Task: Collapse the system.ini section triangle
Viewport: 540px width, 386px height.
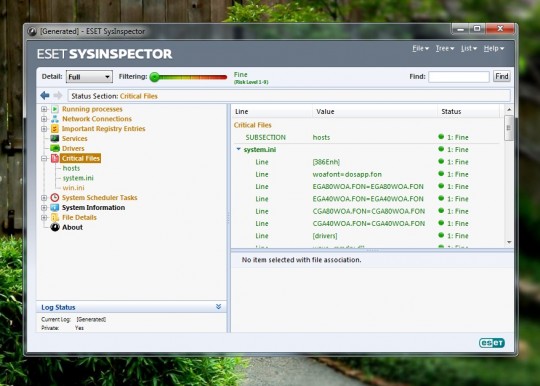Action: click(x=238, y=149)
